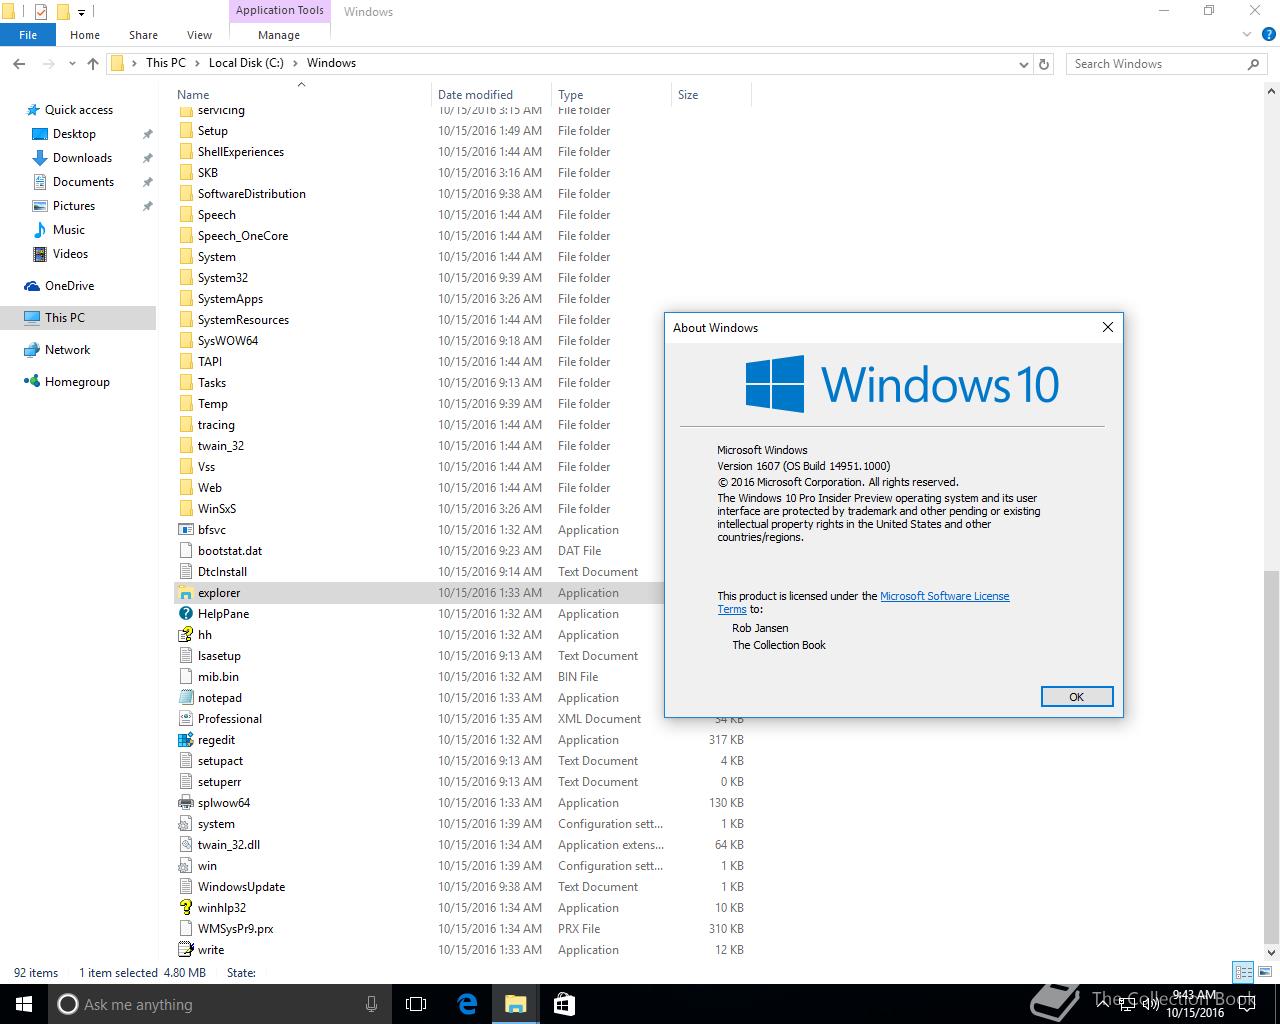Select OneDrive in navigation pane
Viewport: 1280px width, 1024px height.
pos(69,286)
